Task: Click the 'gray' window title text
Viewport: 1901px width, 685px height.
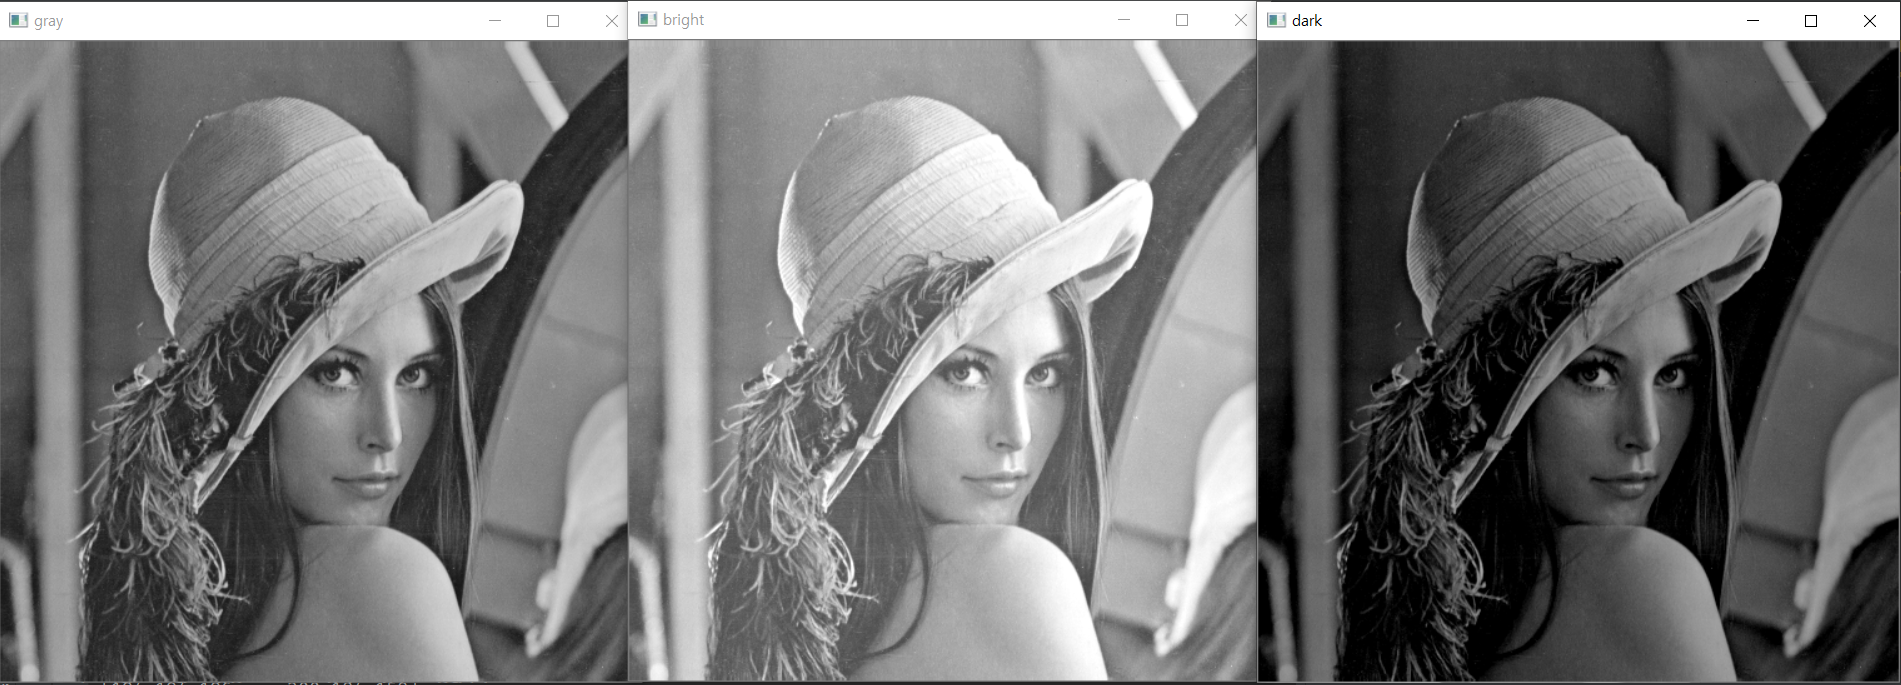Action: [48, 21]
